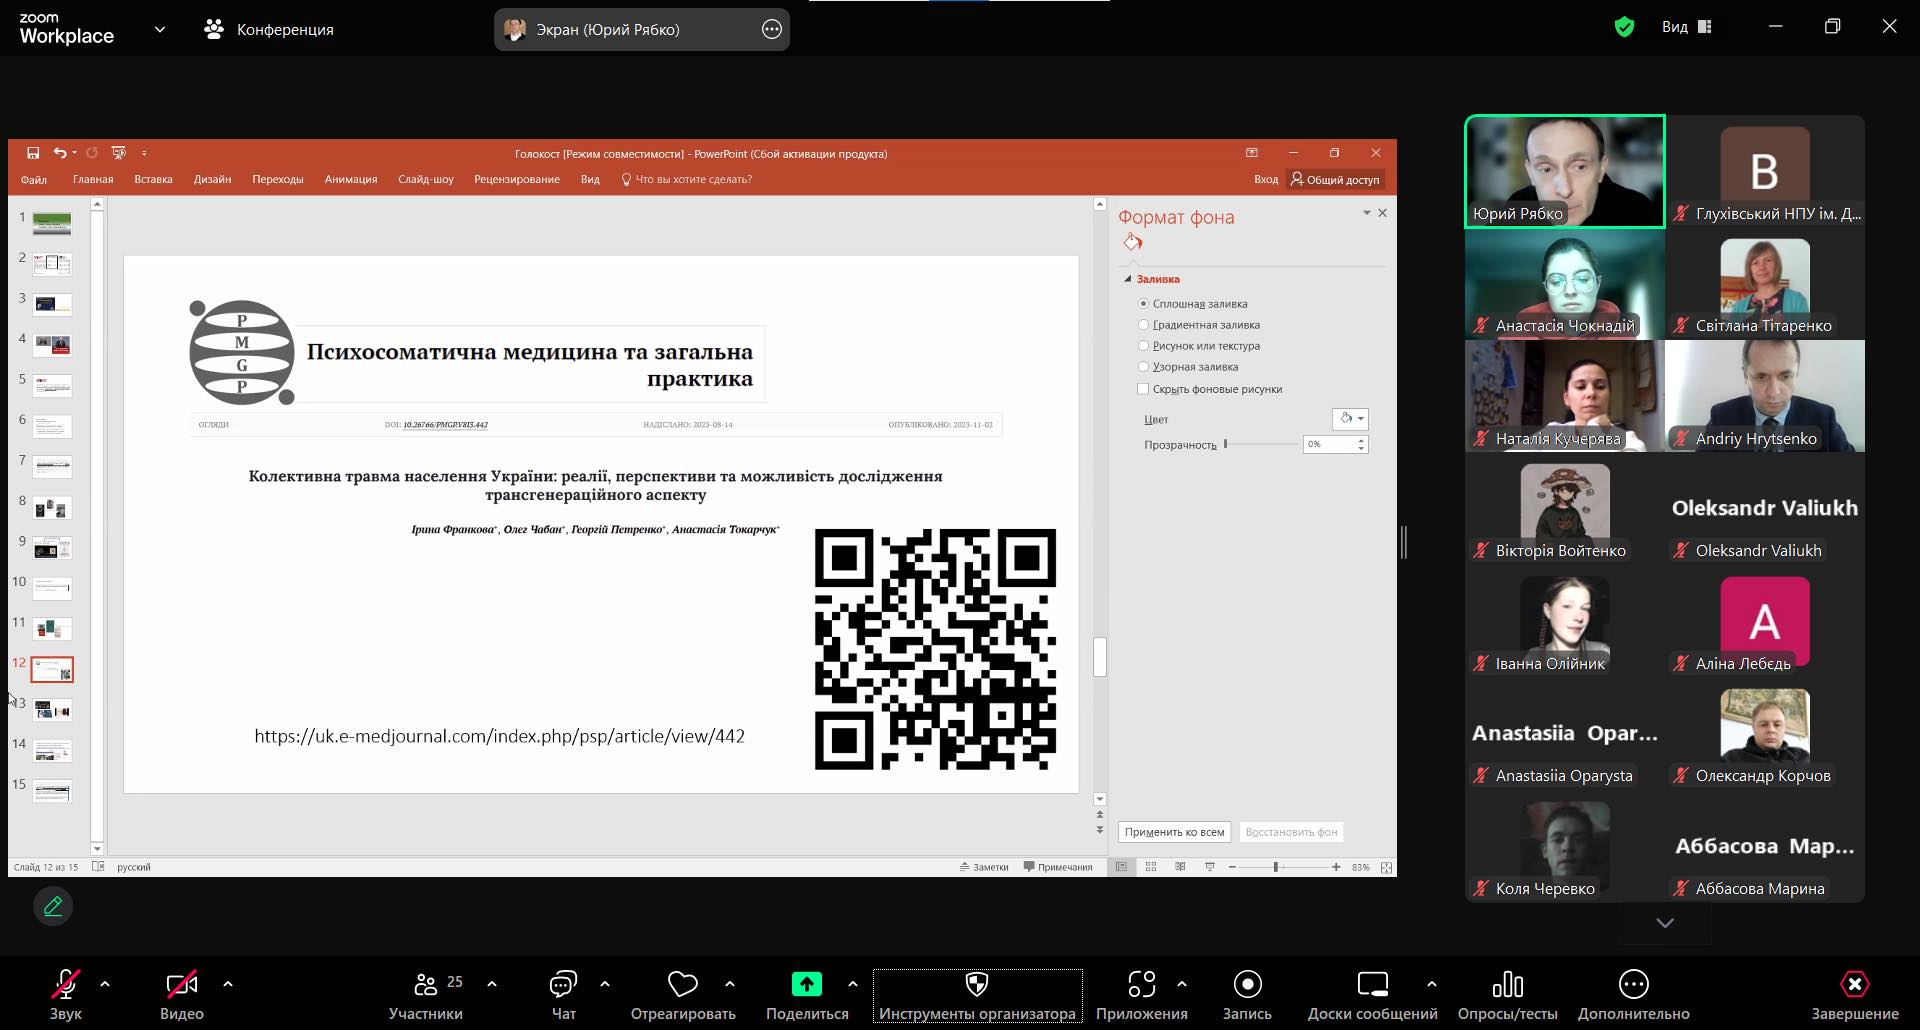Toggle Заметки notes in status bar
1920x1030 pixels.
[x=984, y=867]
